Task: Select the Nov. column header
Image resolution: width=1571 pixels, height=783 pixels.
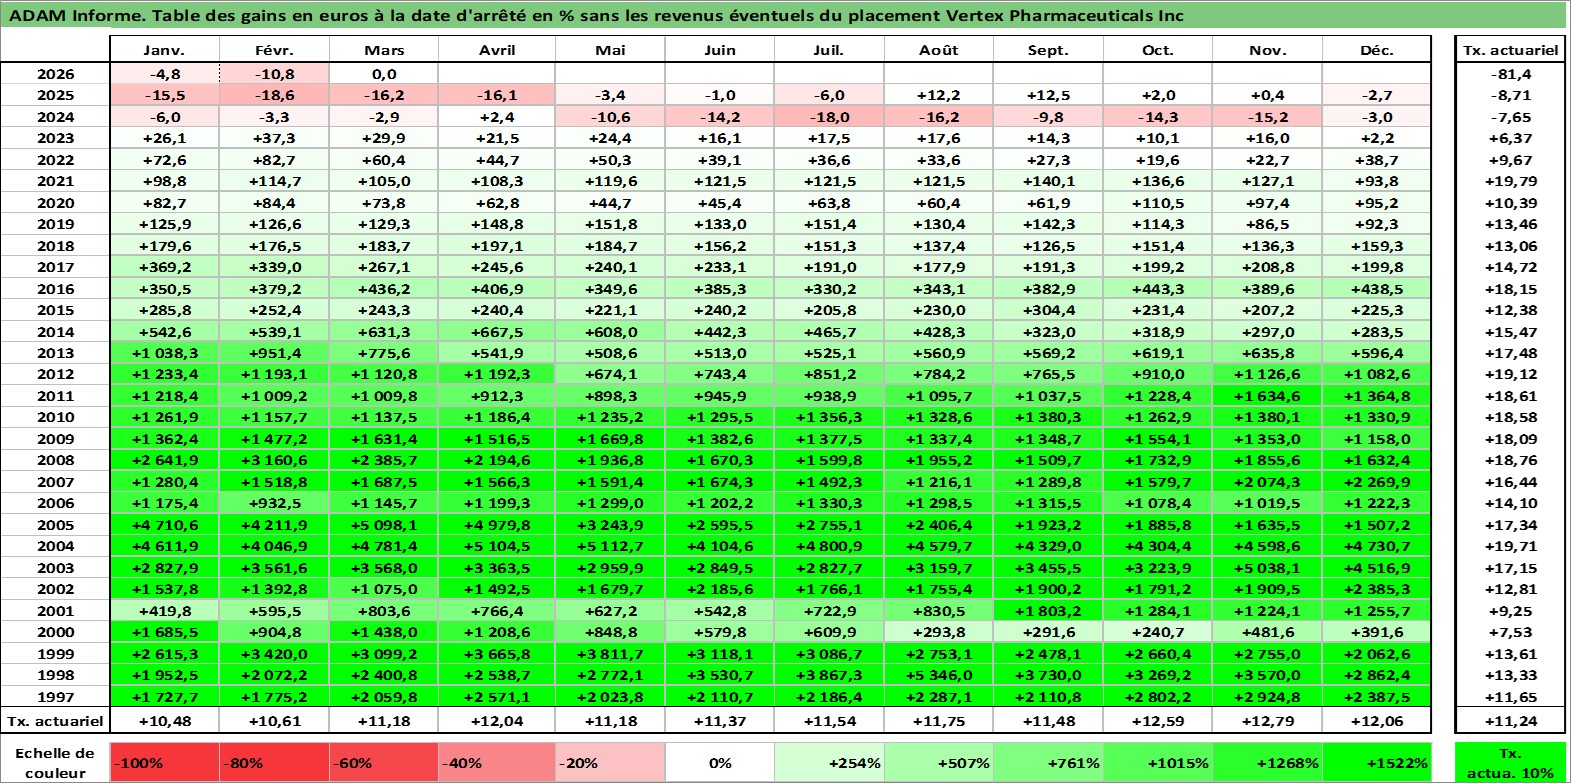Action: tap(1267, 50)
